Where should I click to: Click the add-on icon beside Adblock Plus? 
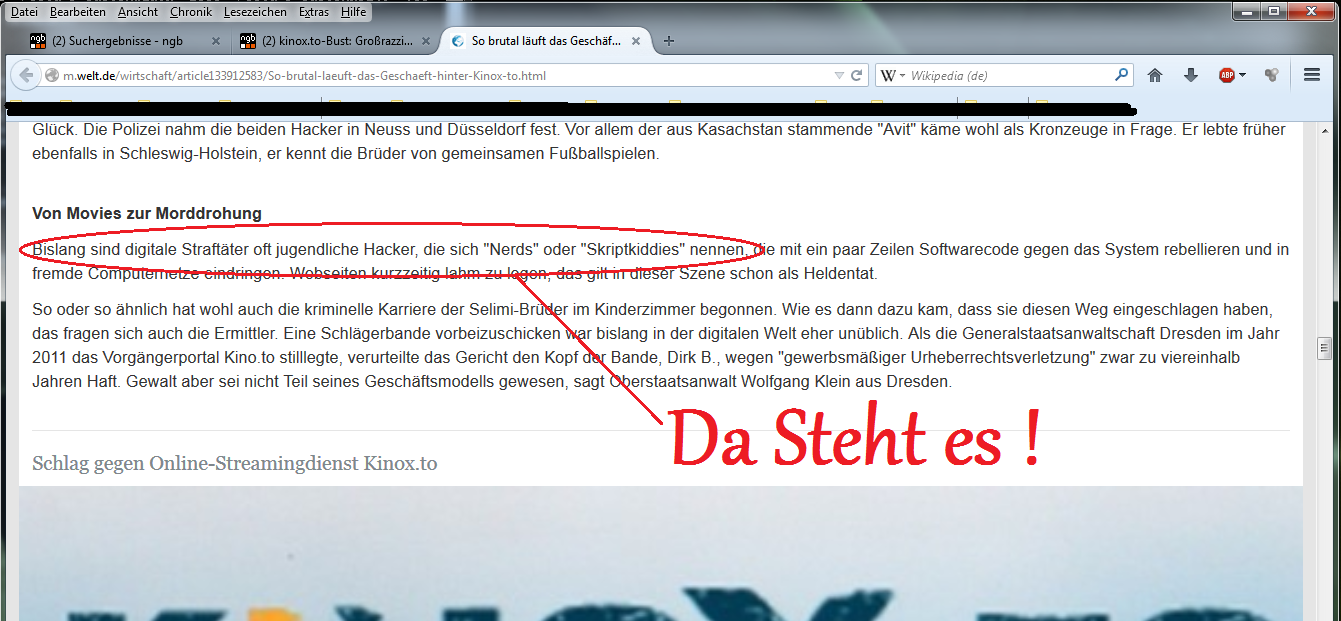coord(1271,75)
